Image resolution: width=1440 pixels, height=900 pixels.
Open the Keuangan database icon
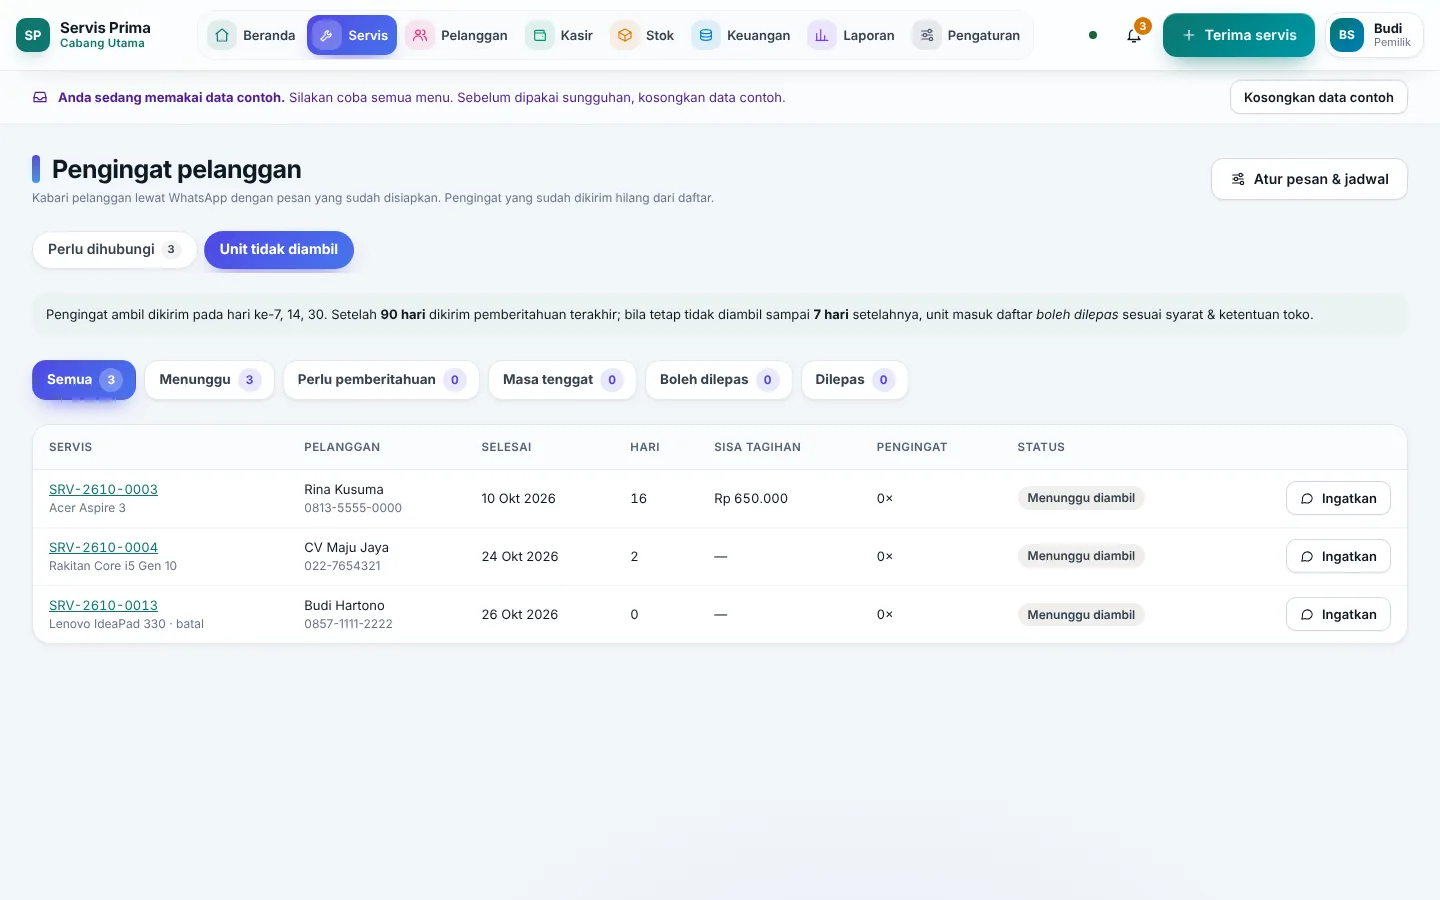pyautogui.click(x=706, y=35)
